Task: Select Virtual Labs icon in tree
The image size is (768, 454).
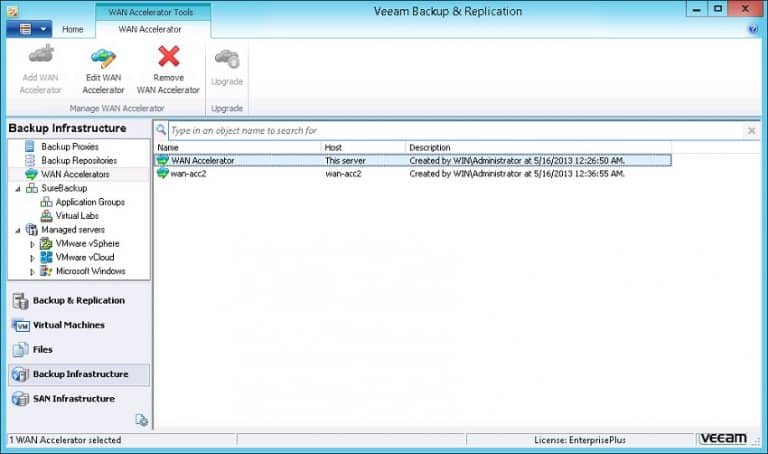Action: [46, 215]
